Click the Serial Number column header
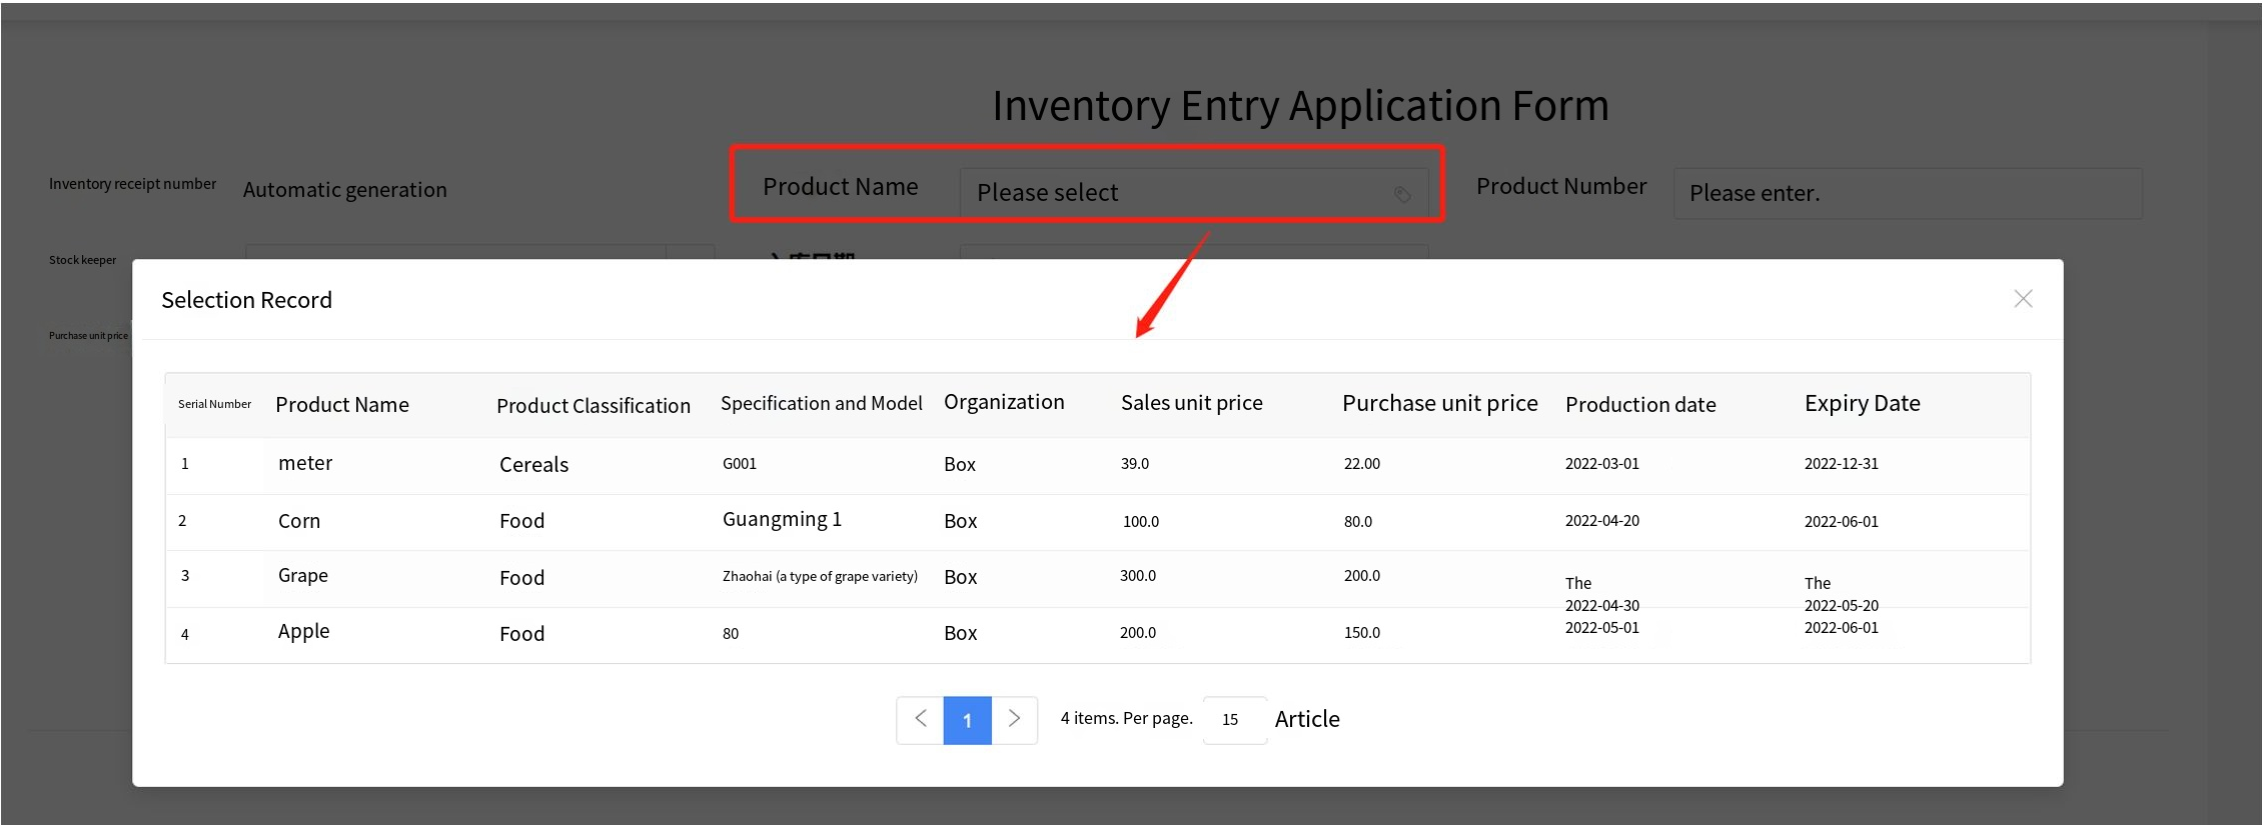Viewport: 2262px width, 825px height. coord(214,404)
